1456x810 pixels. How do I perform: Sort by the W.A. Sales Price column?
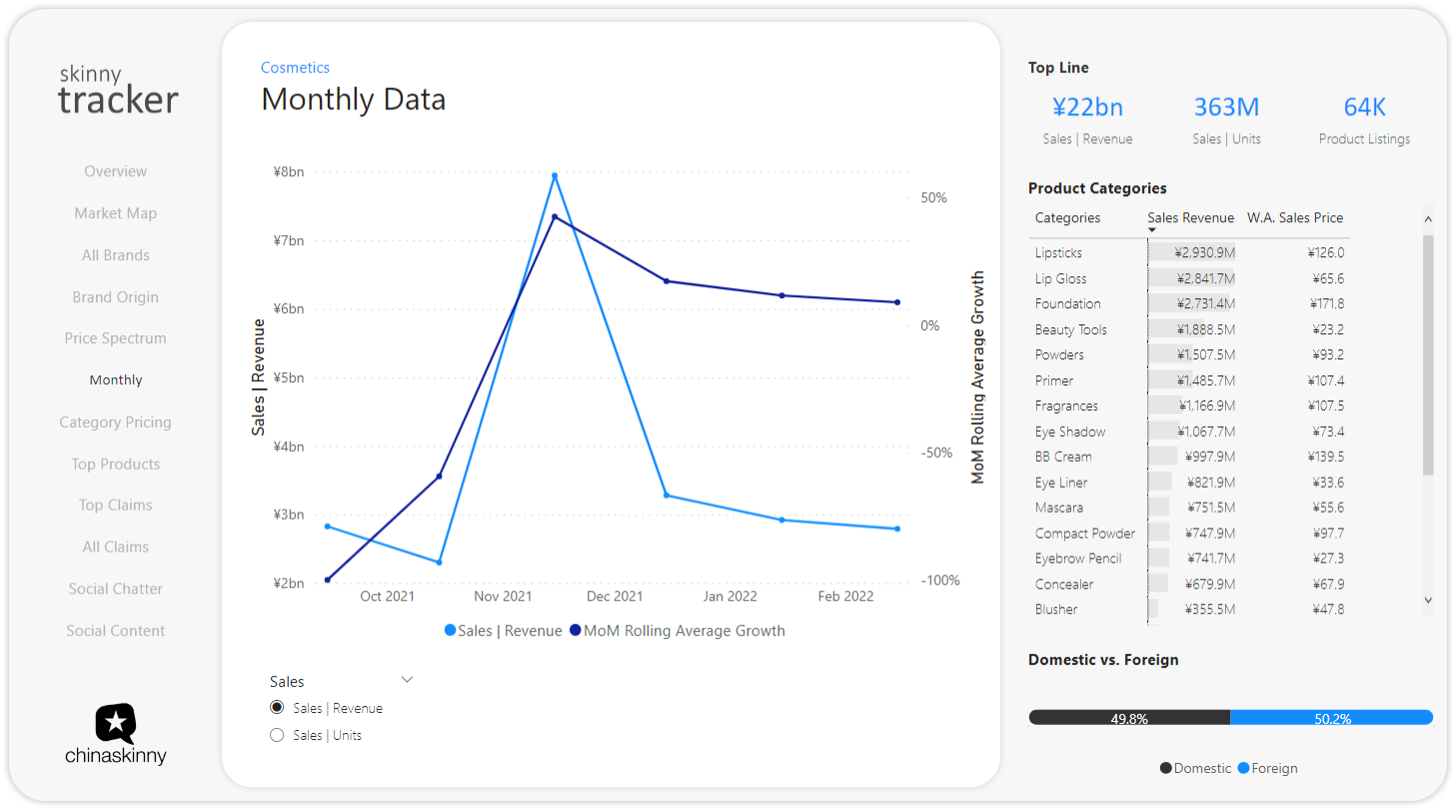(x=1295, y=218)
